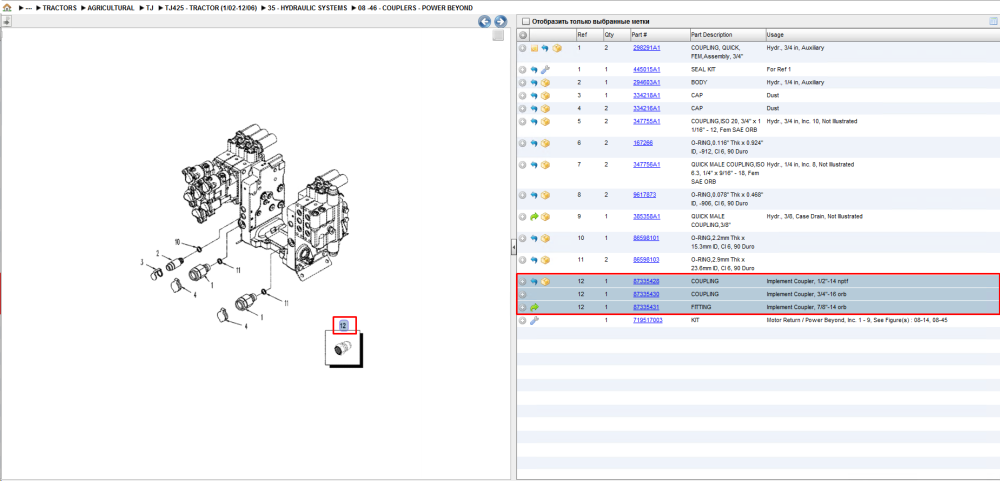
Task: Select callout 3 on the diagram
Action: point(142,262)
